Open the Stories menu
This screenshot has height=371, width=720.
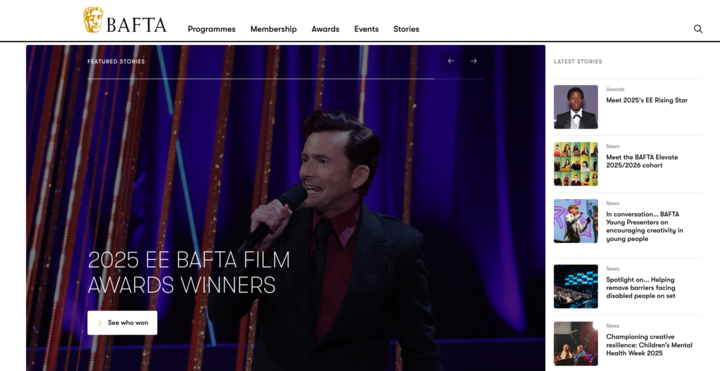click(406, 29)
